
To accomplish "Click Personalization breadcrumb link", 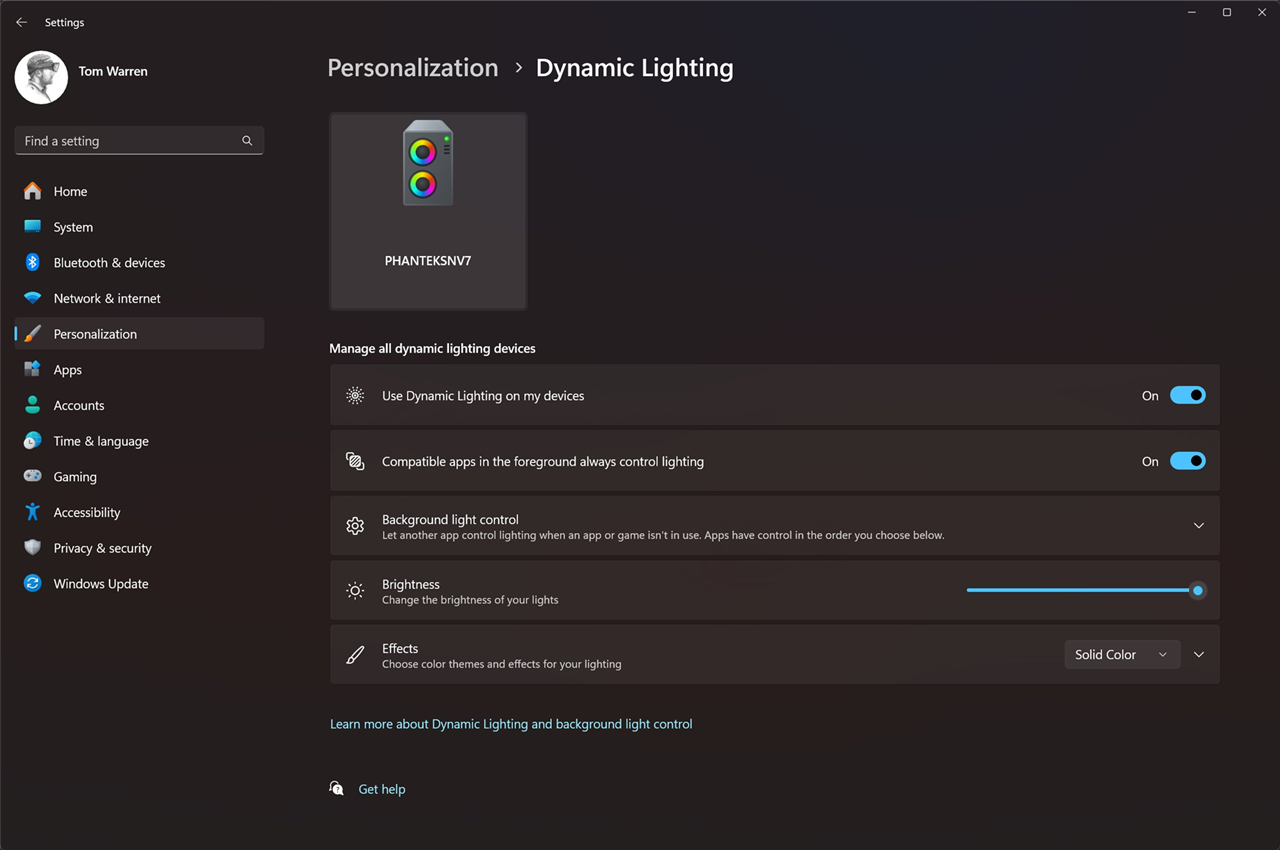I will [x=413, y=68].
